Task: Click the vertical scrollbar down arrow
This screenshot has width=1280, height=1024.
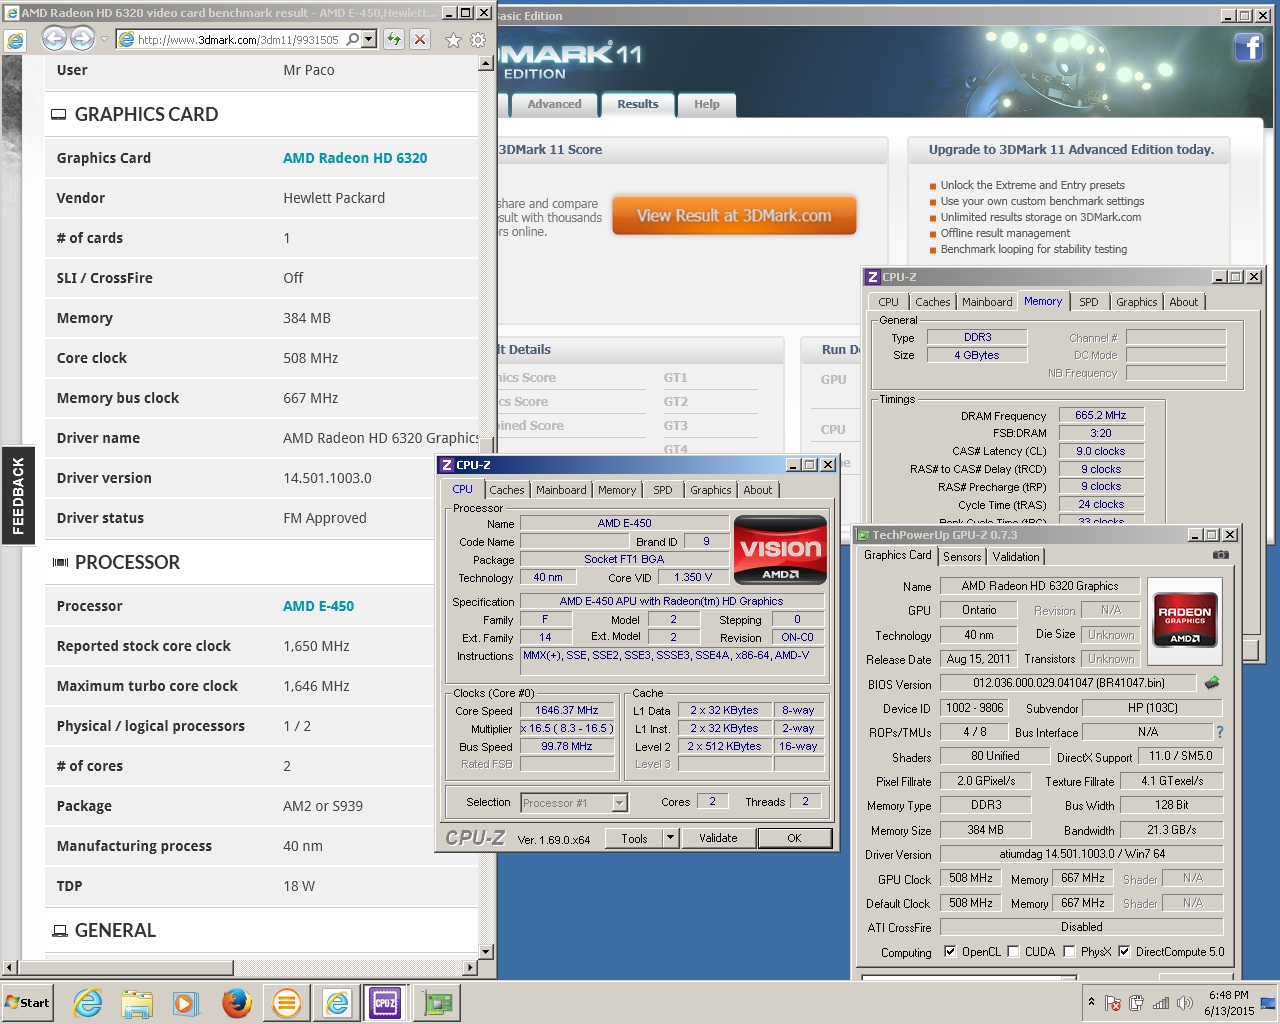Action: [x=486, y=952]
